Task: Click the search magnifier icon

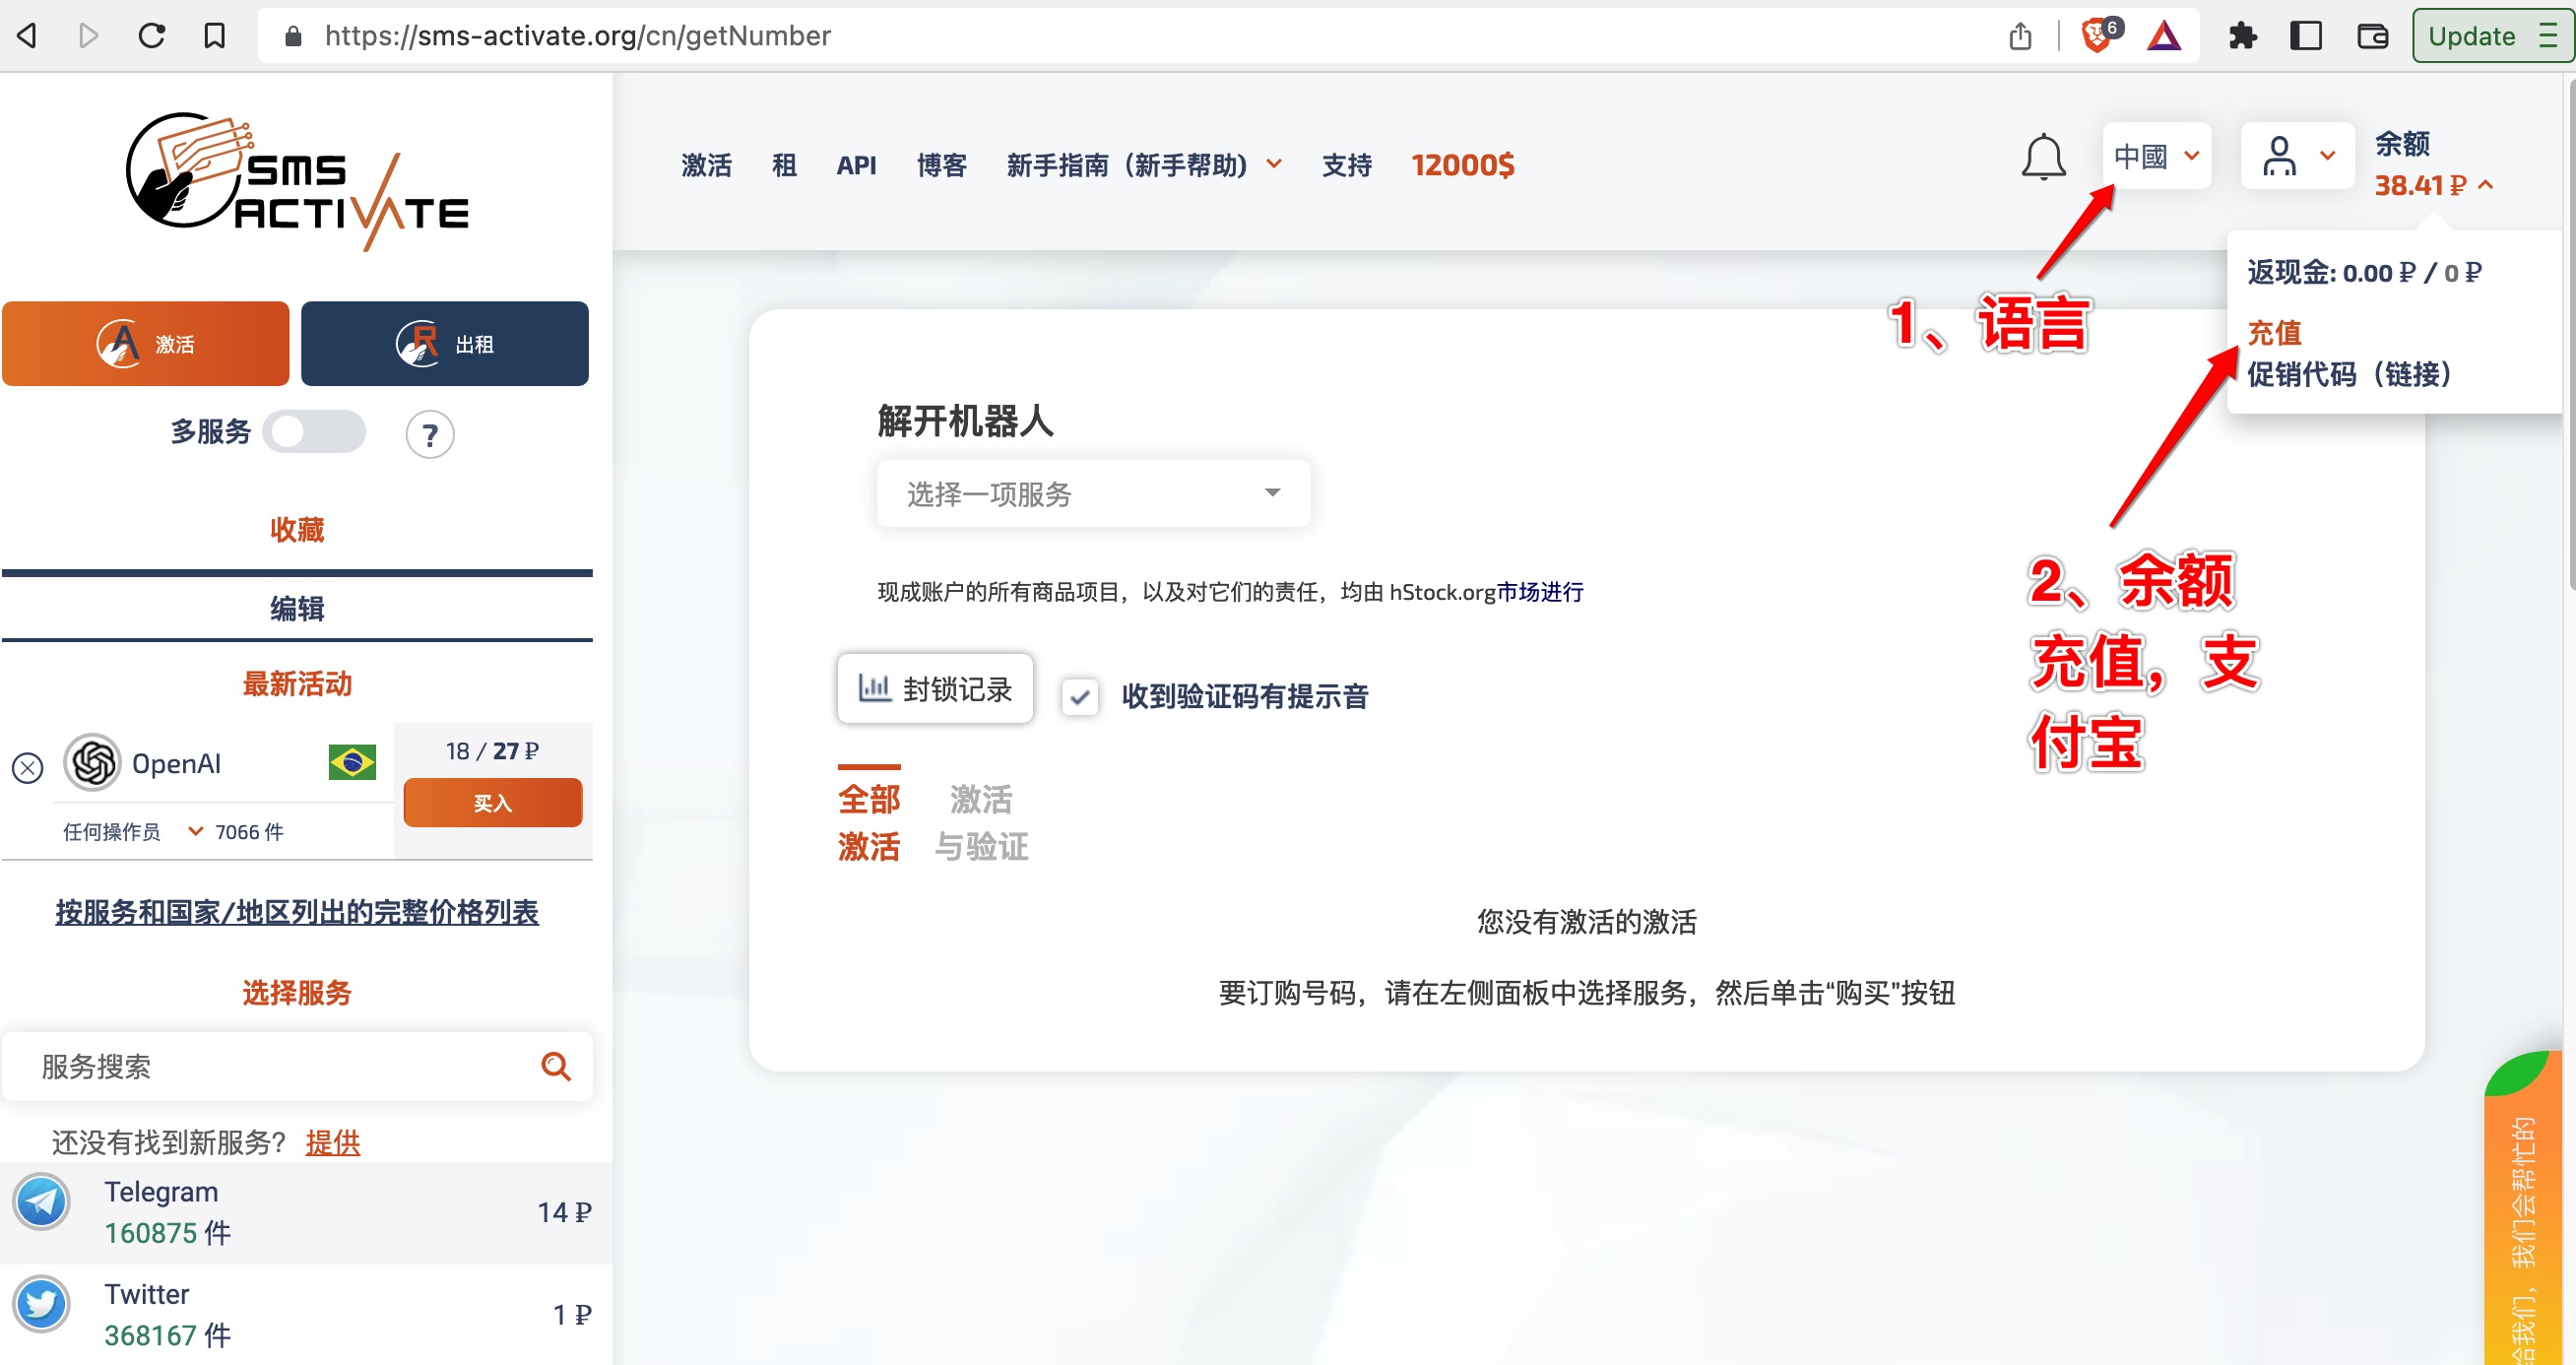Action: tap(556, 1067)
